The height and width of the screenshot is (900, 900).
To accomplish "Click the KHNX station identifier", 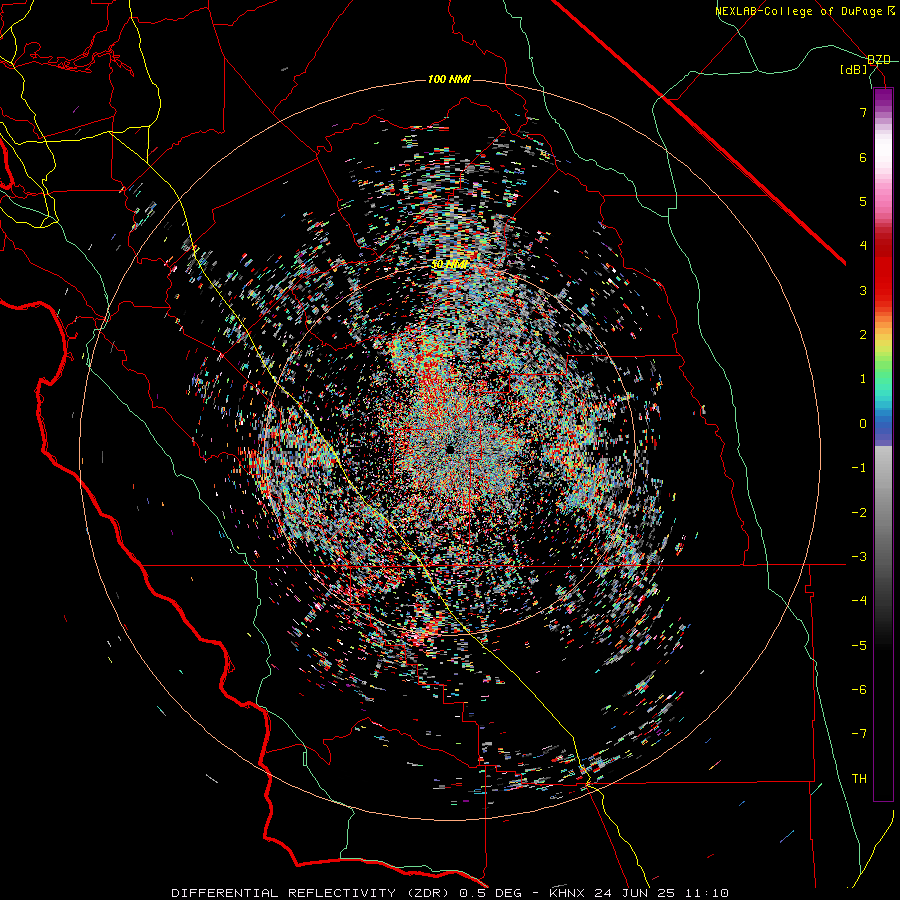I will coord(569,893).
